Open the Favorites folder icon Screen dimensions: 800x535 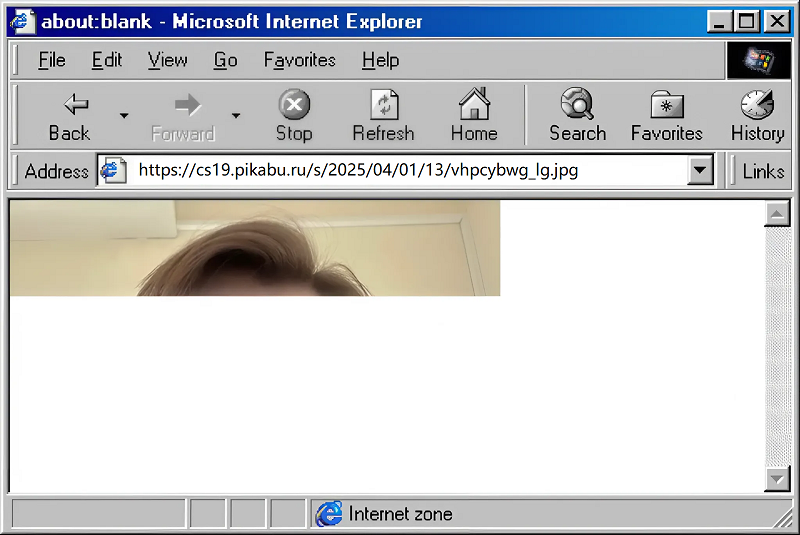[x=666, y=104]
